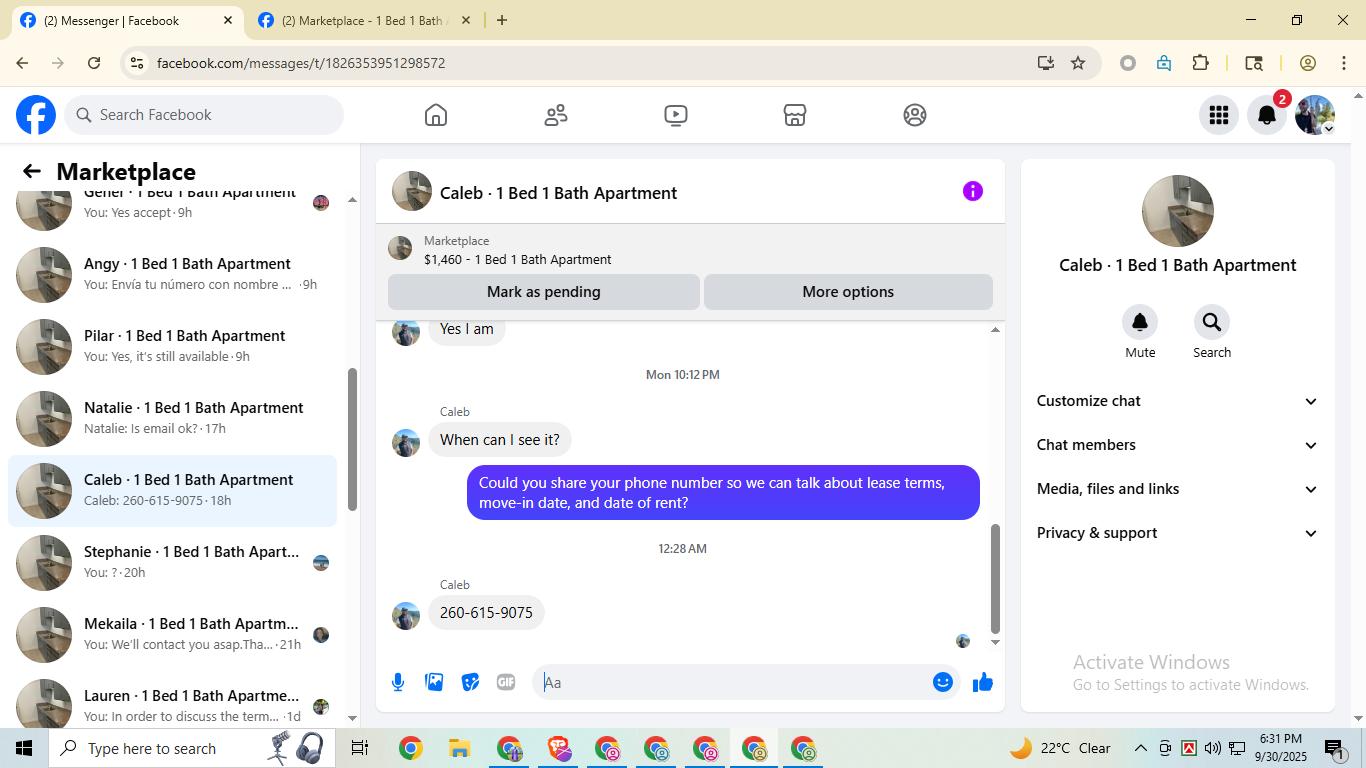Open the notifications bell with badge

pos(1267,115)
